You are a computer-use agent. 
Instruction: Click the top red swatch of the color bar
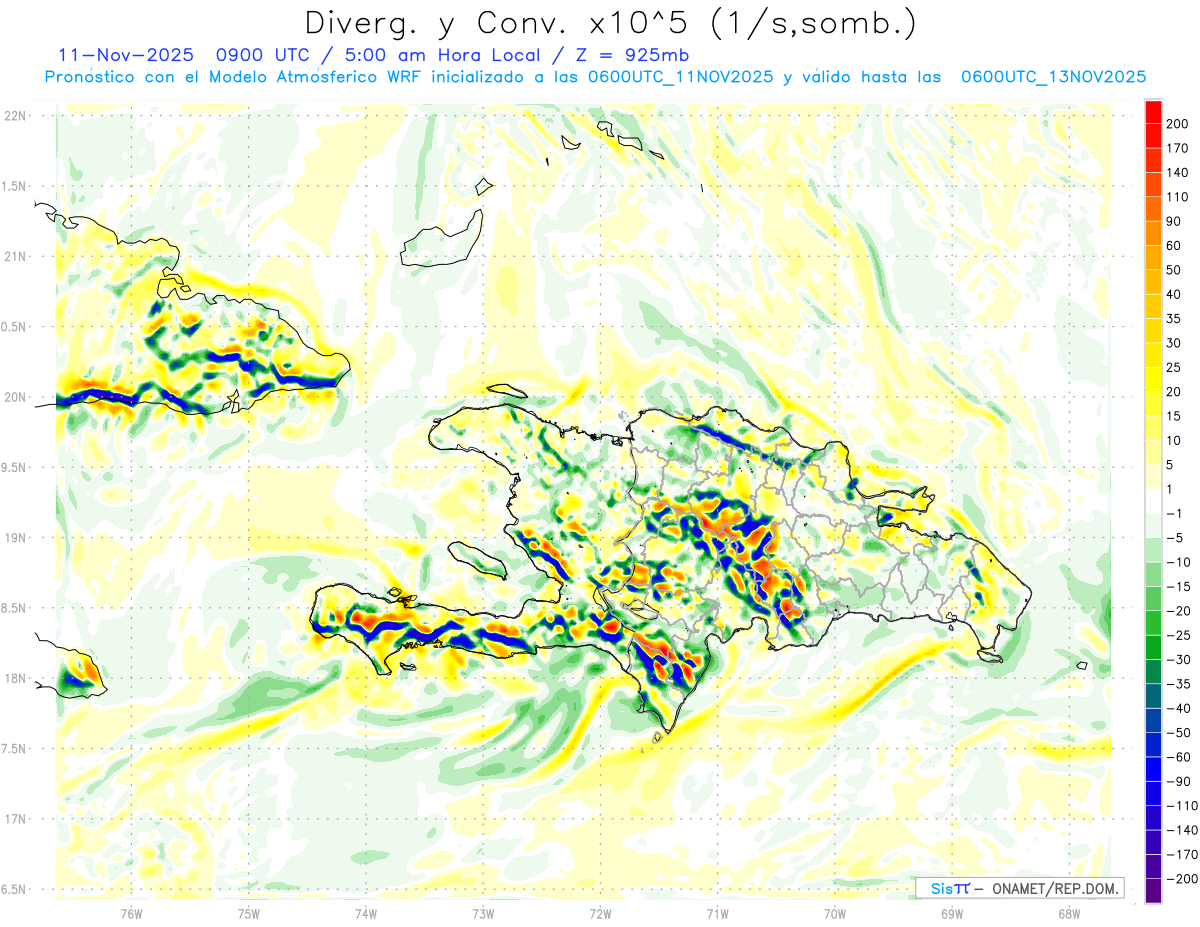coord(1153,112)
